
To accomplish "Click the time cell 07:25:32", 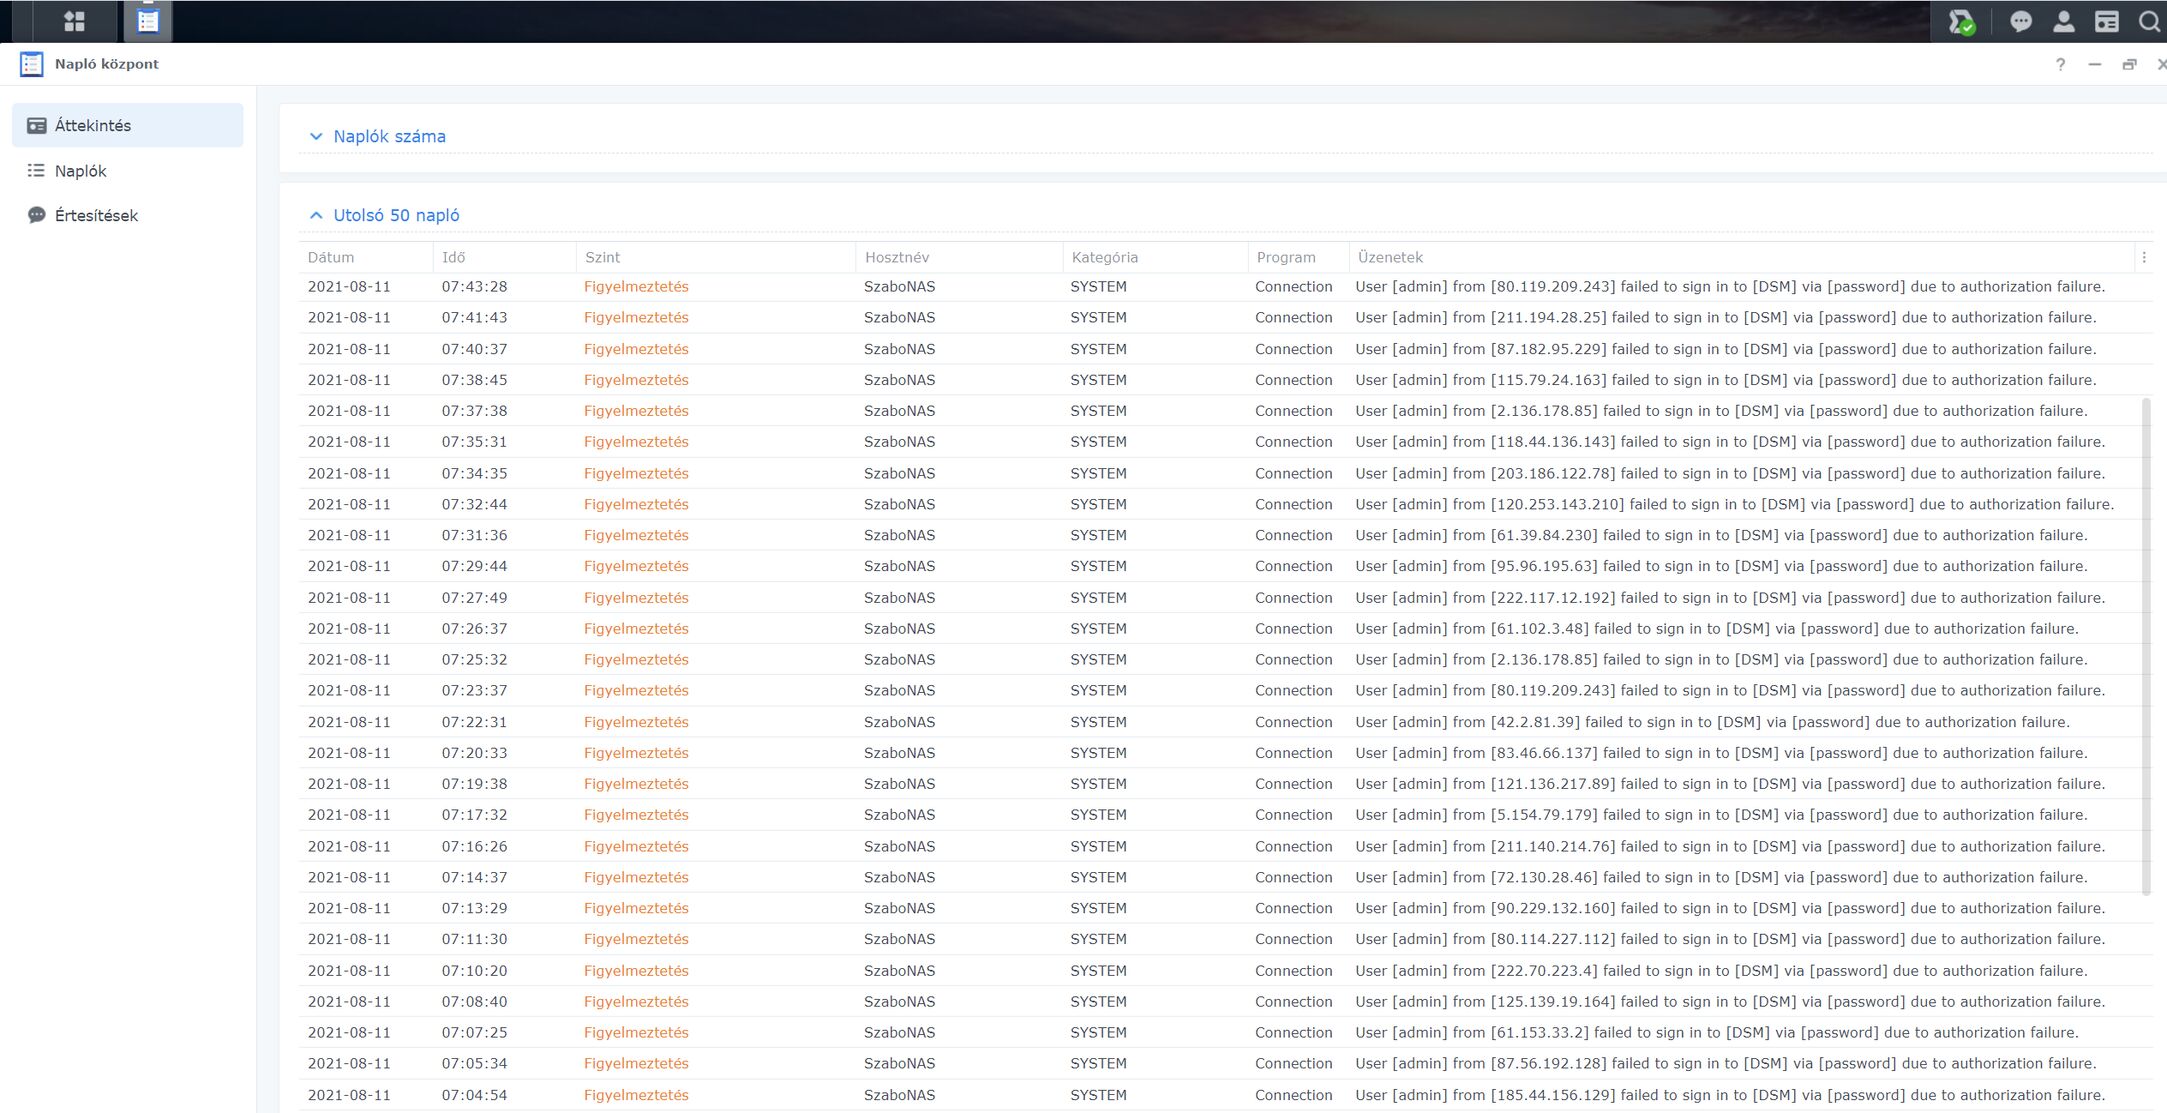I will pyautogui.click(x=474, y=659).
